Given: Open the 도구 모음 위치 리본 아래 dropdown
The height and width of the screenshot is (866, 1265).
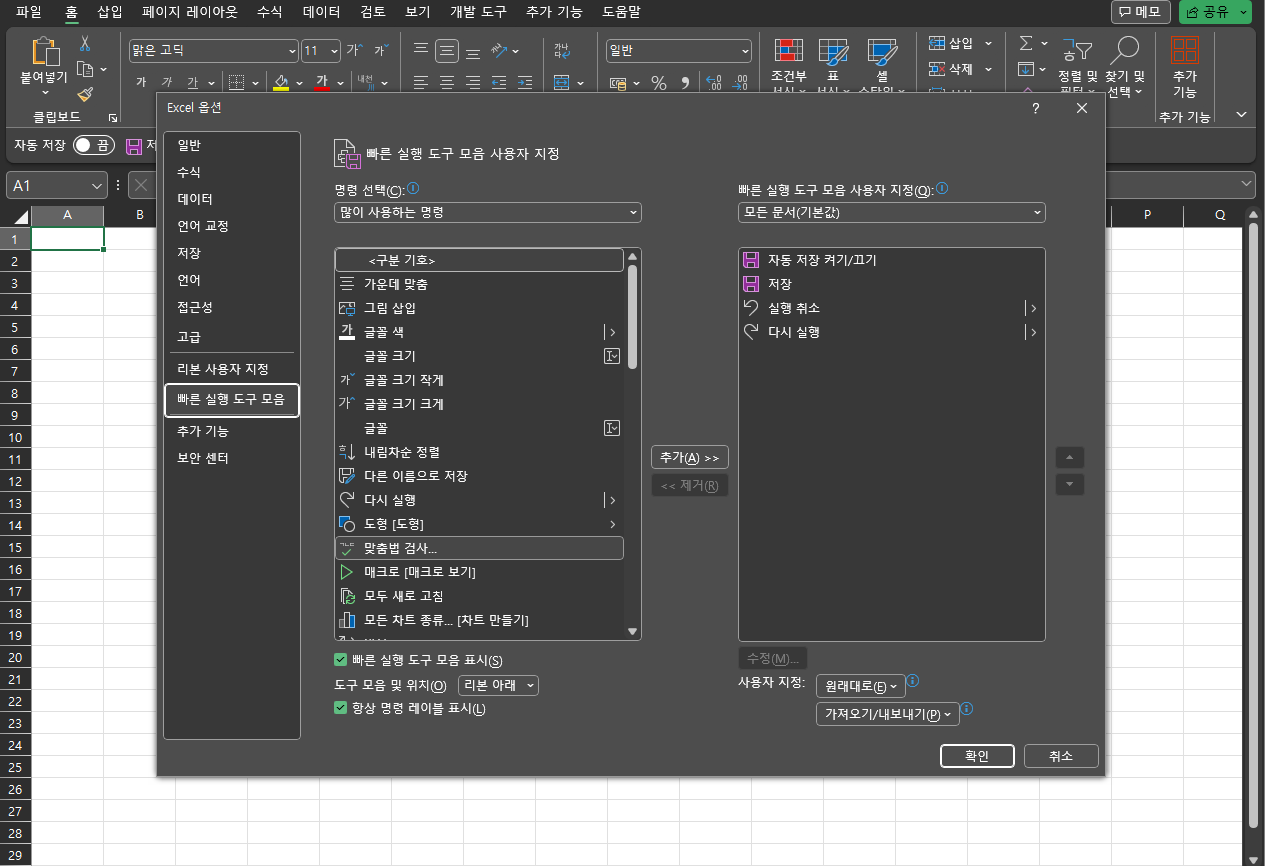Looking at the screenshot, I should coord(498,685).
